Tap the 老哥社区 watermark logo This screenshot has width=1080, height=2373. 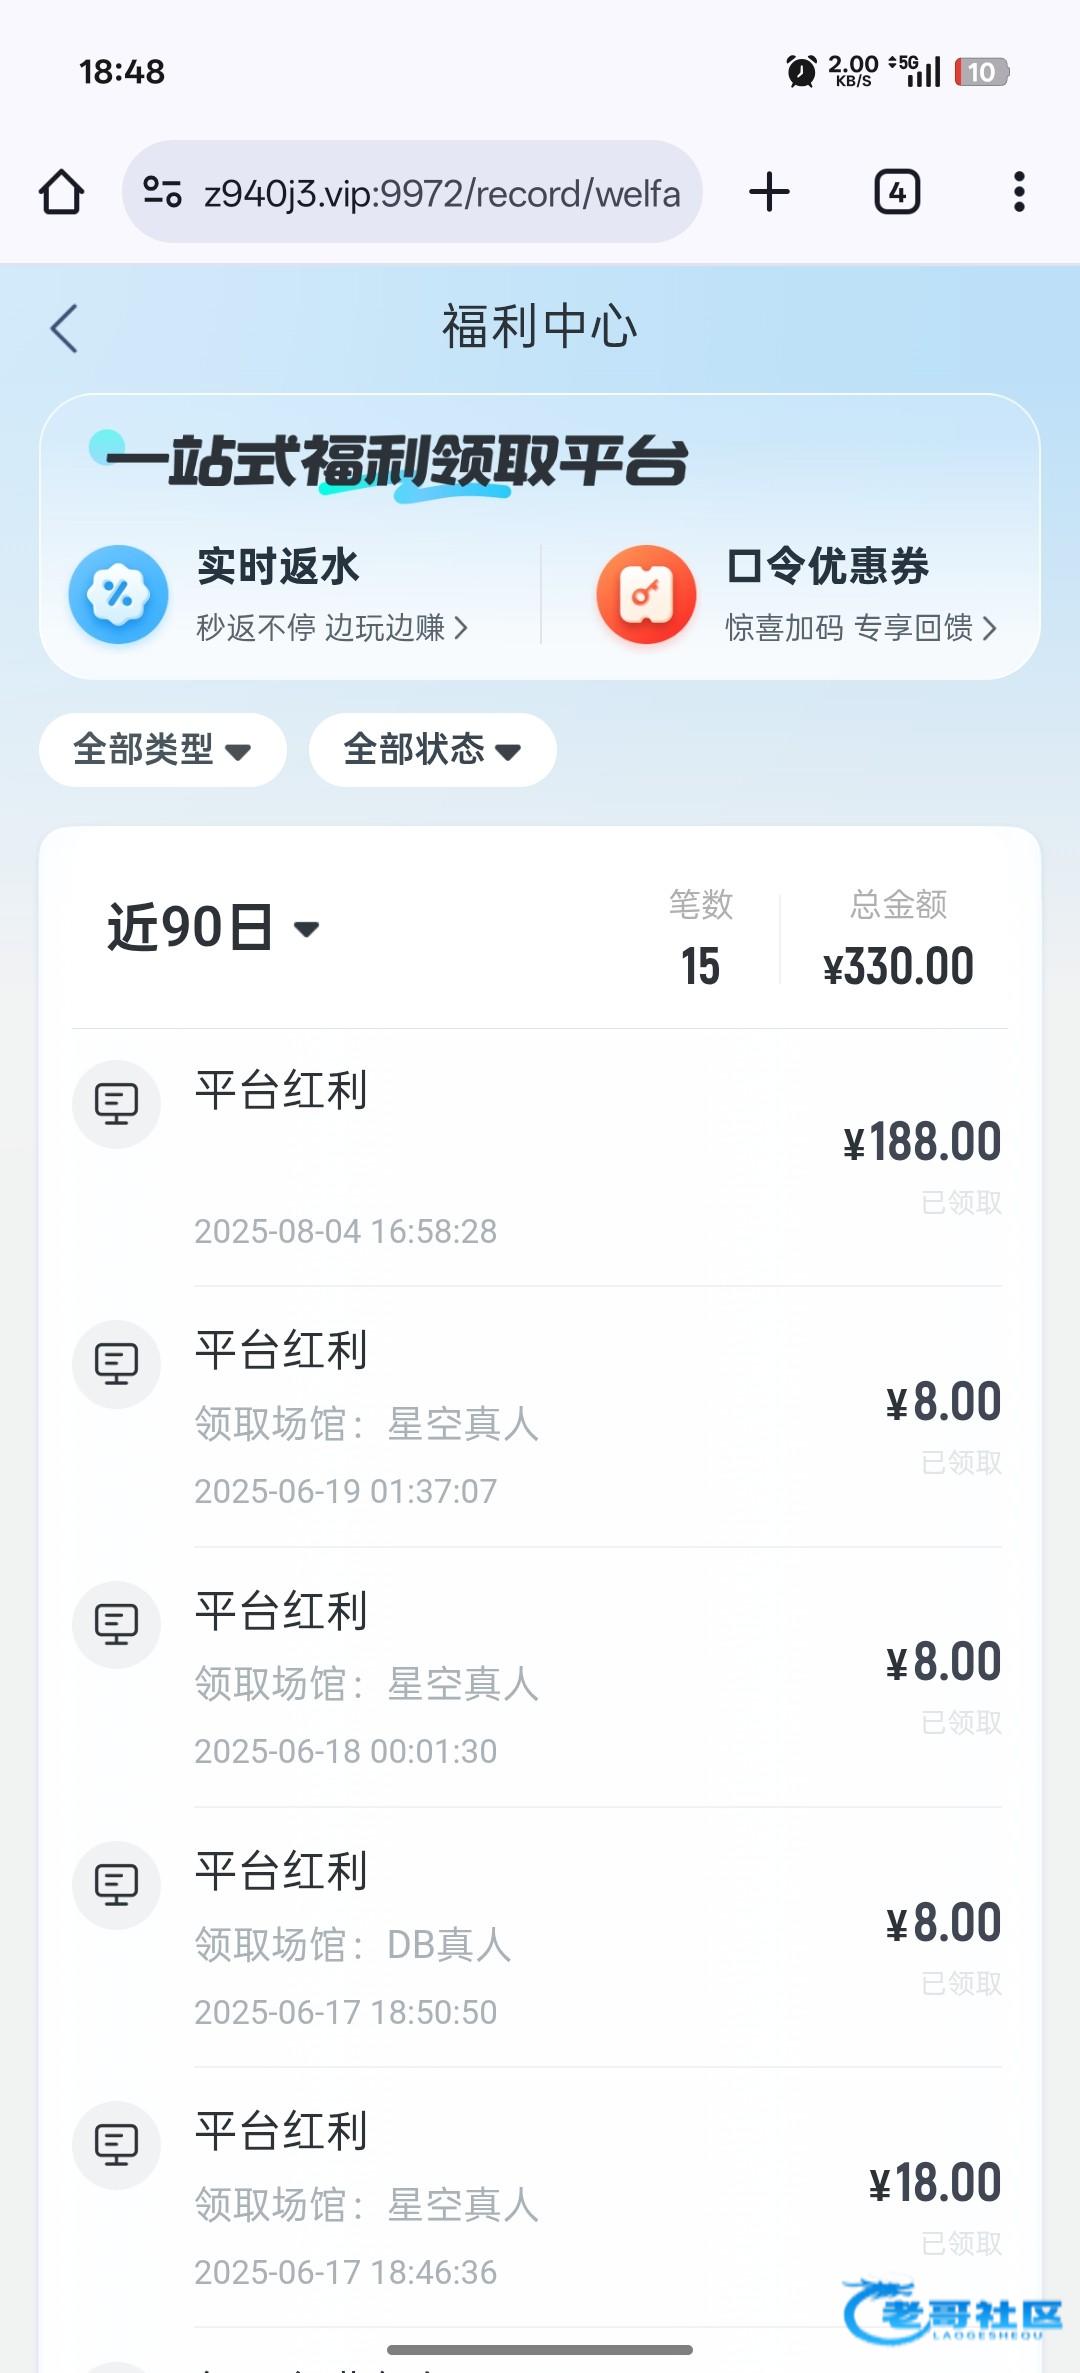tap(952, 2312)
